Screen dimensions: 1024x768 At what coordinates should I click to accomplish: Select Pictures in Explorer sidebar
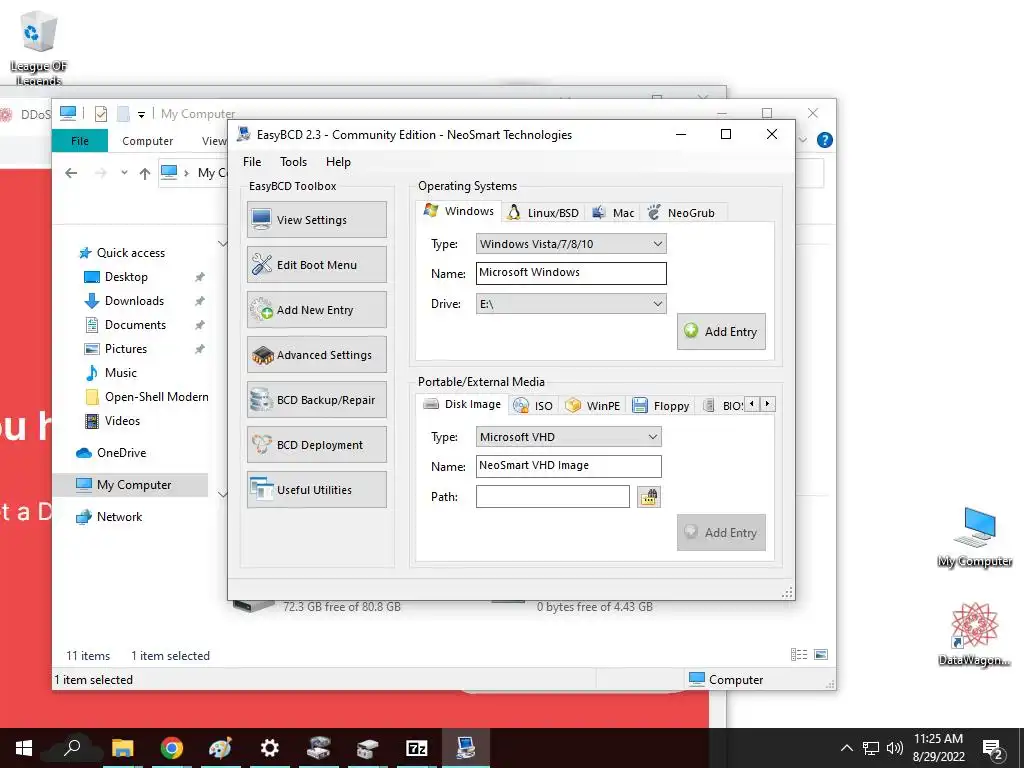point(125,349)
